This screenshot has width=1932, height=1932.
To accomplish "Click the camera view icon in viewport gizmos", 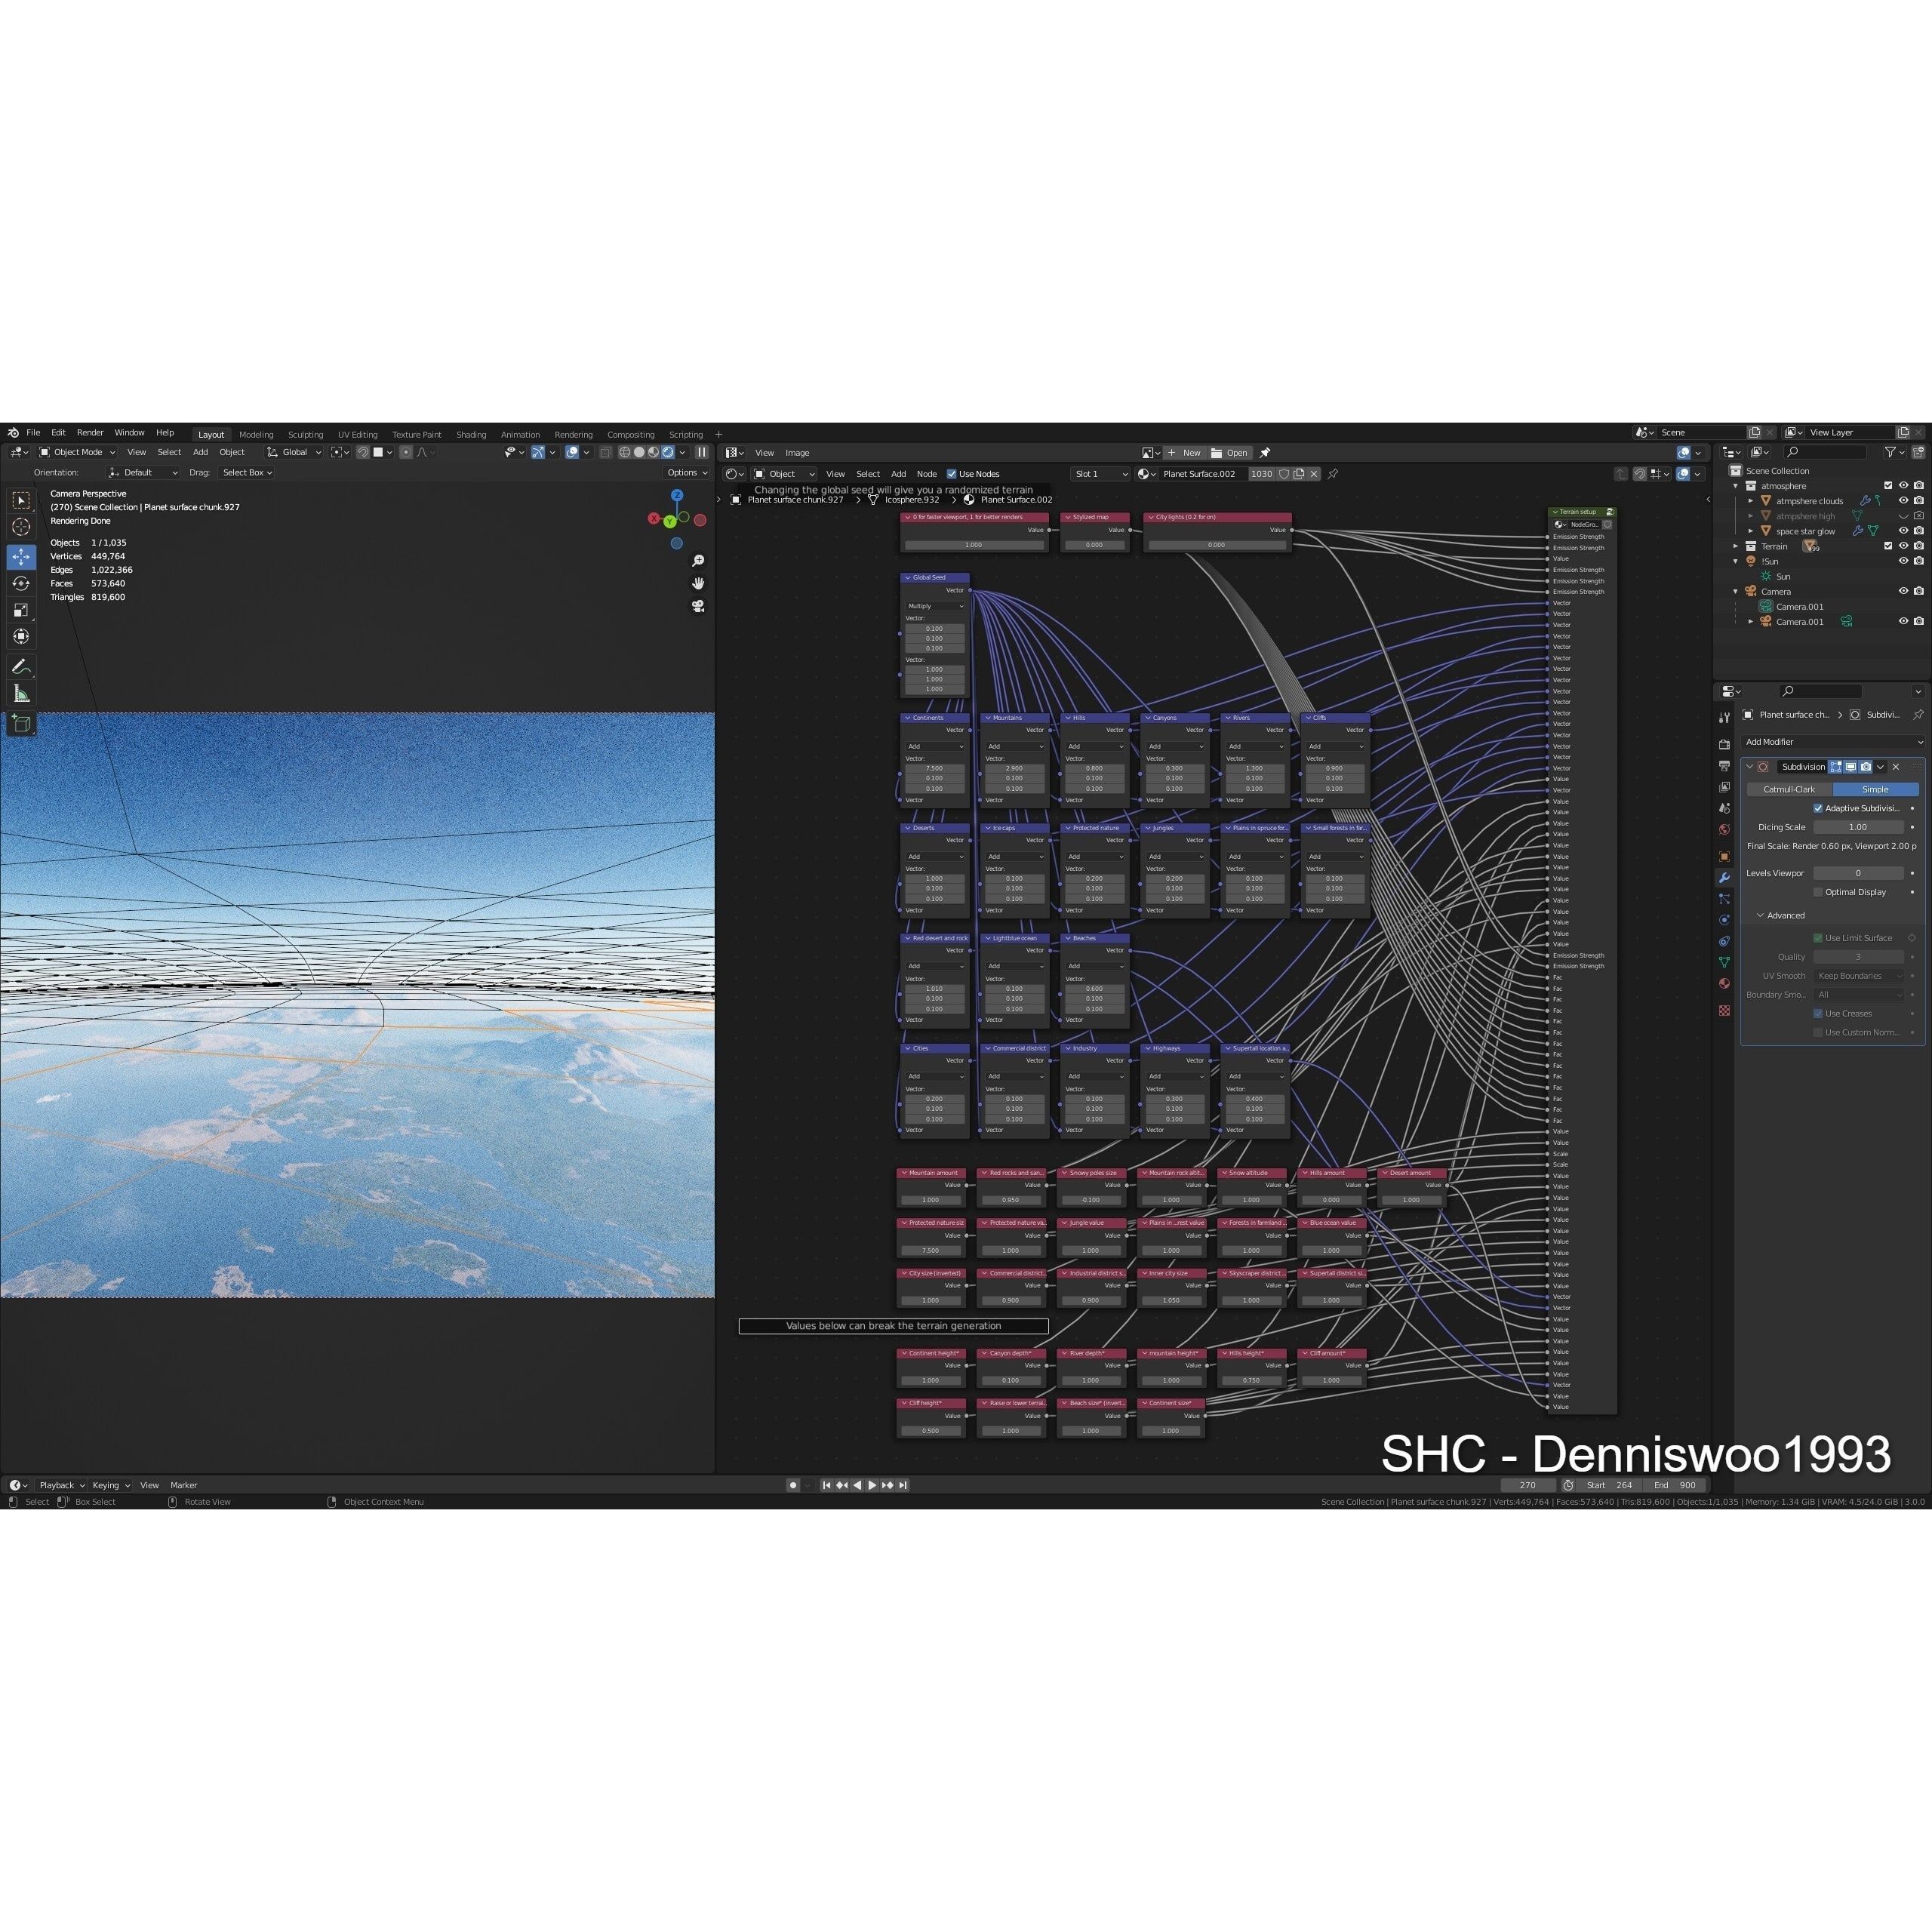I will point(698,607).
